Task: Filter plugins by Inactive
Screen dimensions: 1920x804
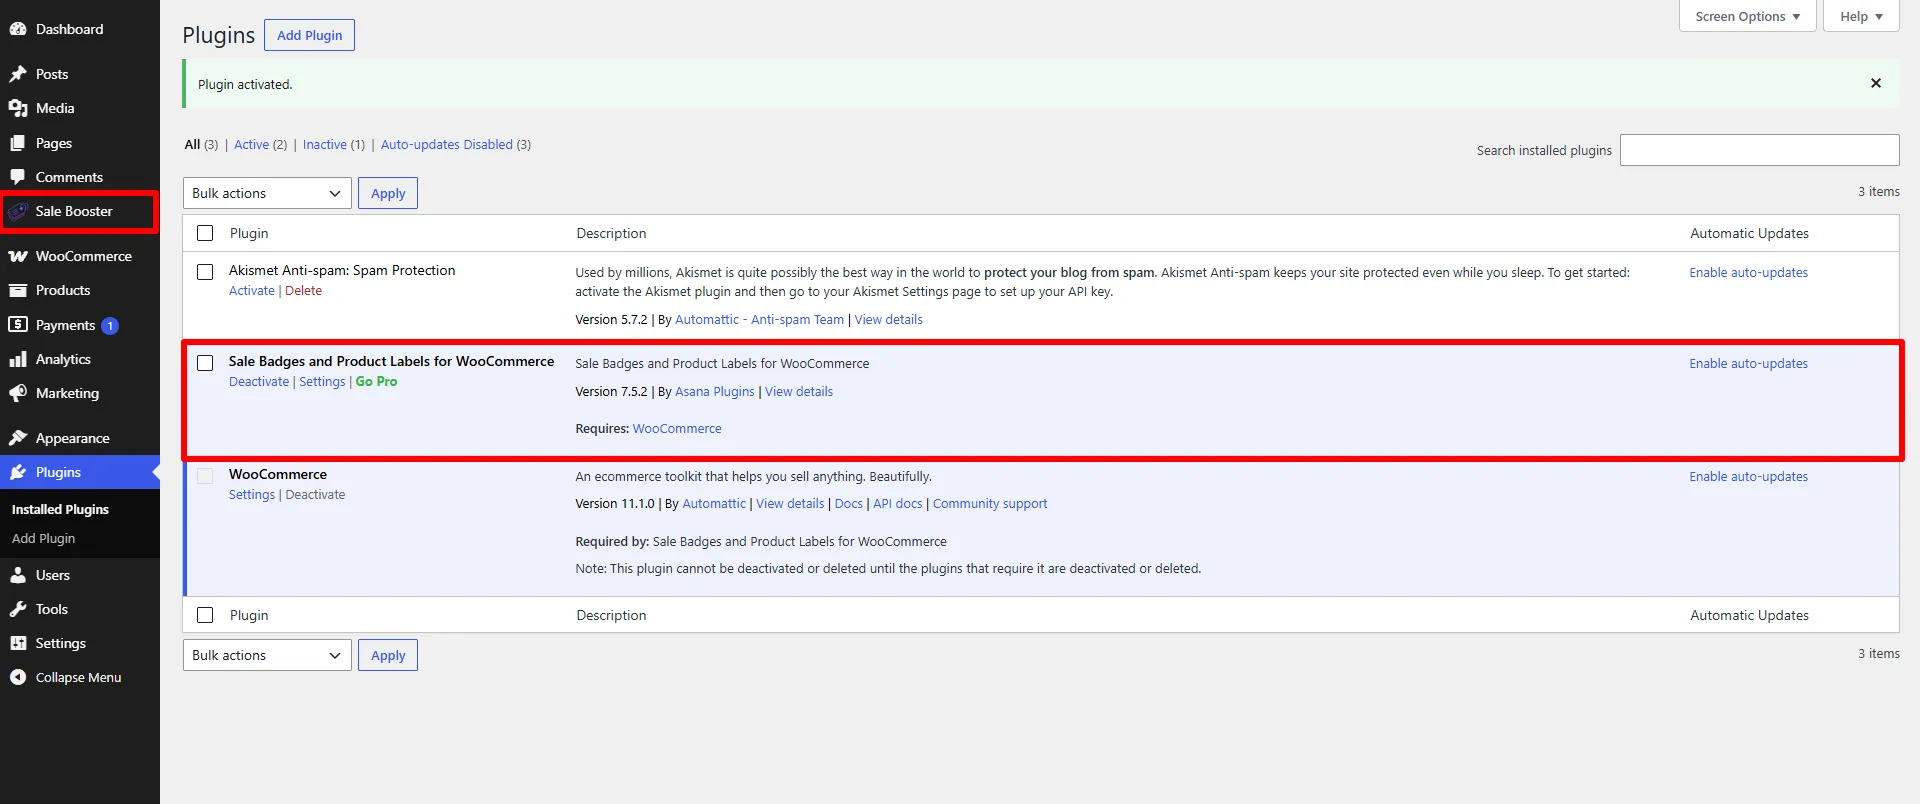Action: tap(325, 144)
